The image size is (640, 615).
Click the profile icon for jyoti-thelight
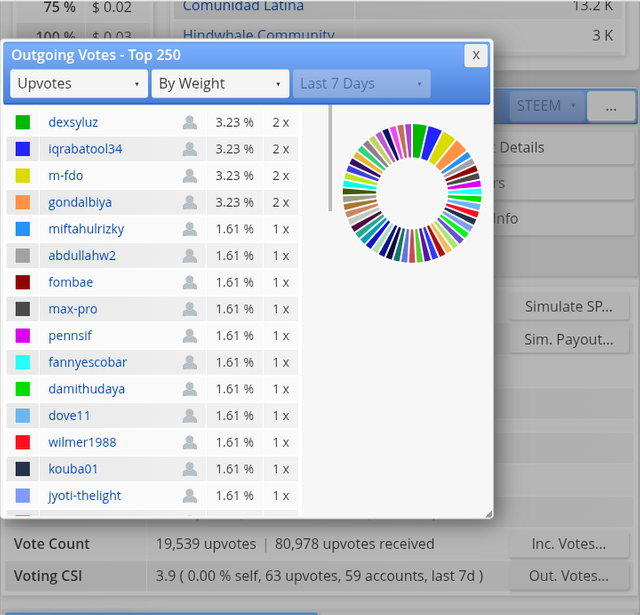(x=190, y=496)
